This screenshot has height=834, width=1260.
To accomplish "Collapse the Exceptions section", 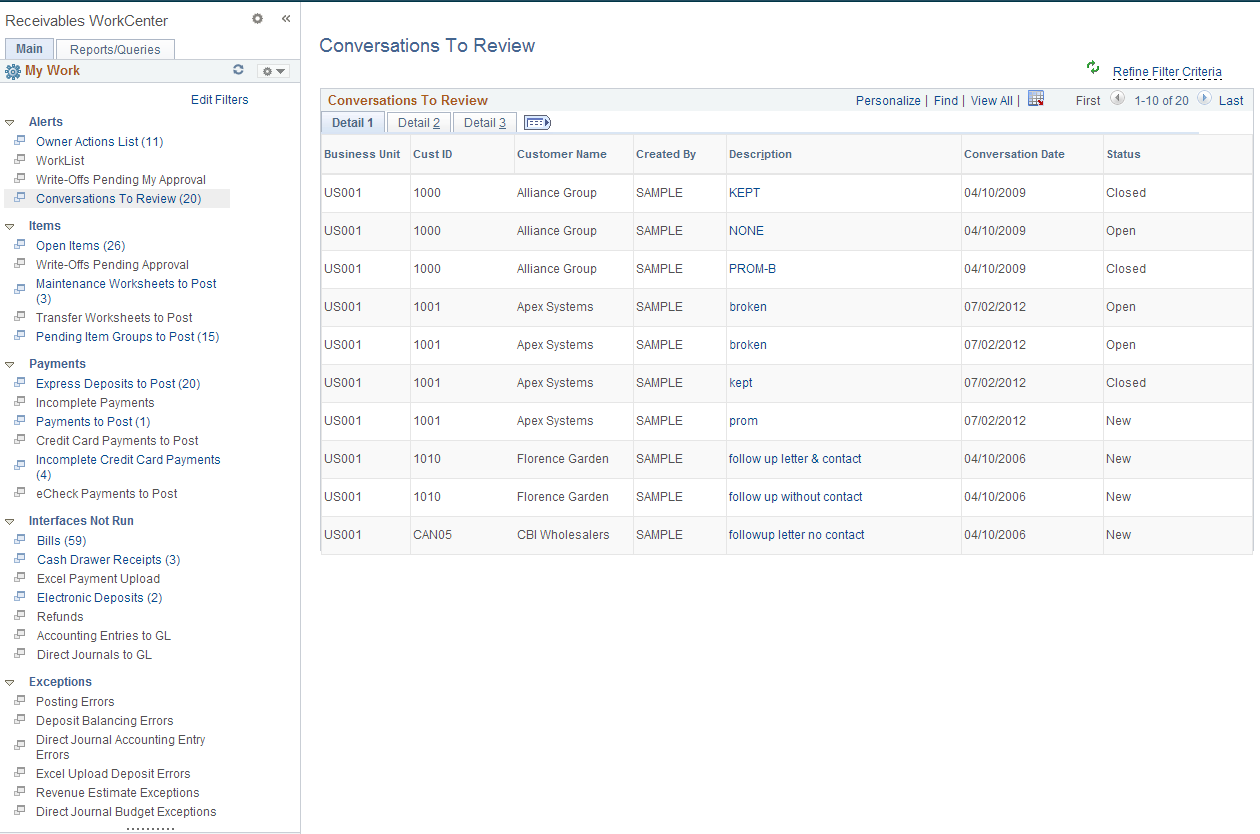I will (x=10, y=682).
